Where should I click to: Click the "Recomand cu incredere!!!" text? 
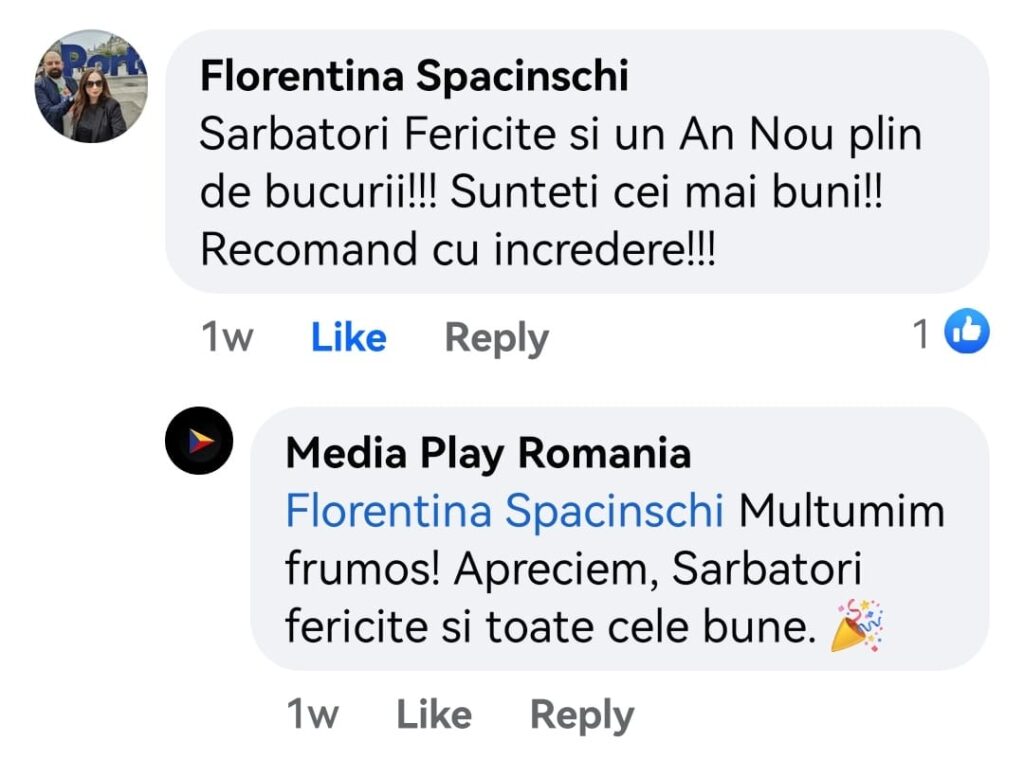click(x=458, y=251)
